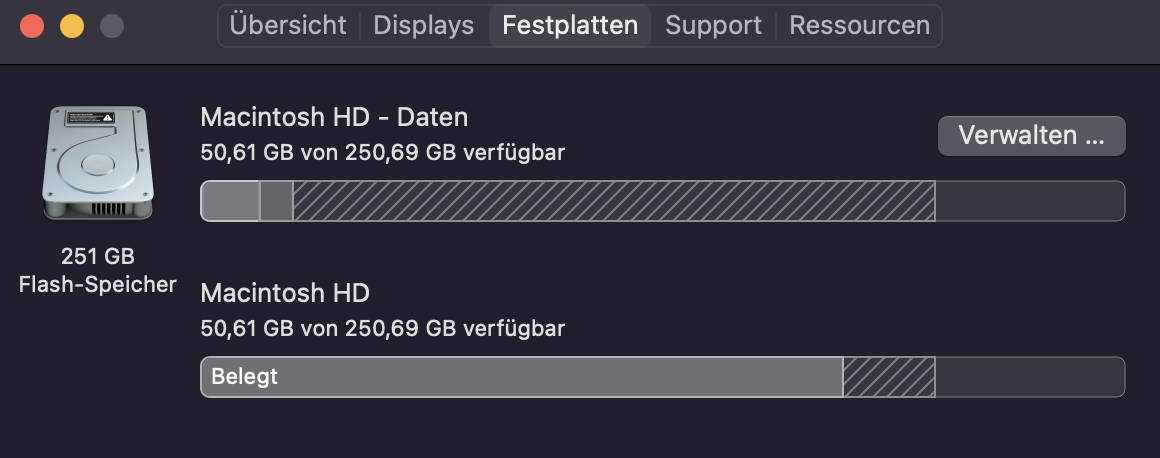Click the long striped segment of Daten bar
The image size is (1160, 458).
point(613,201)
